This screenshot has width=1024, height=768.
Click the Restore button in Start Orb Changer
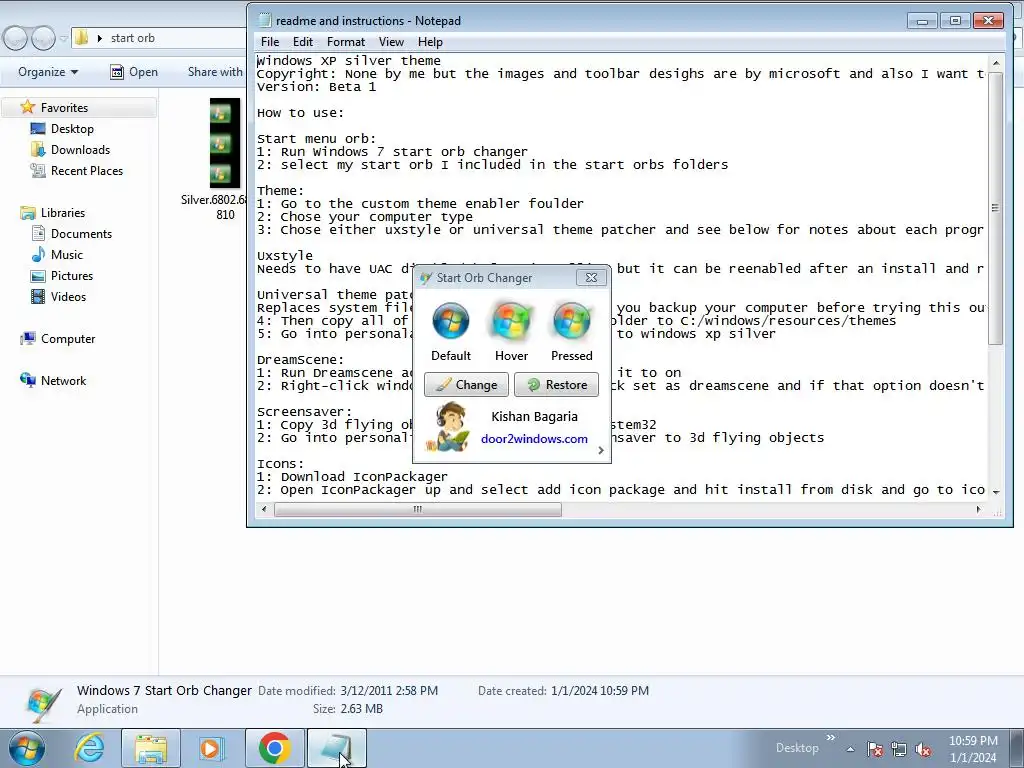(x=556, y=385)
